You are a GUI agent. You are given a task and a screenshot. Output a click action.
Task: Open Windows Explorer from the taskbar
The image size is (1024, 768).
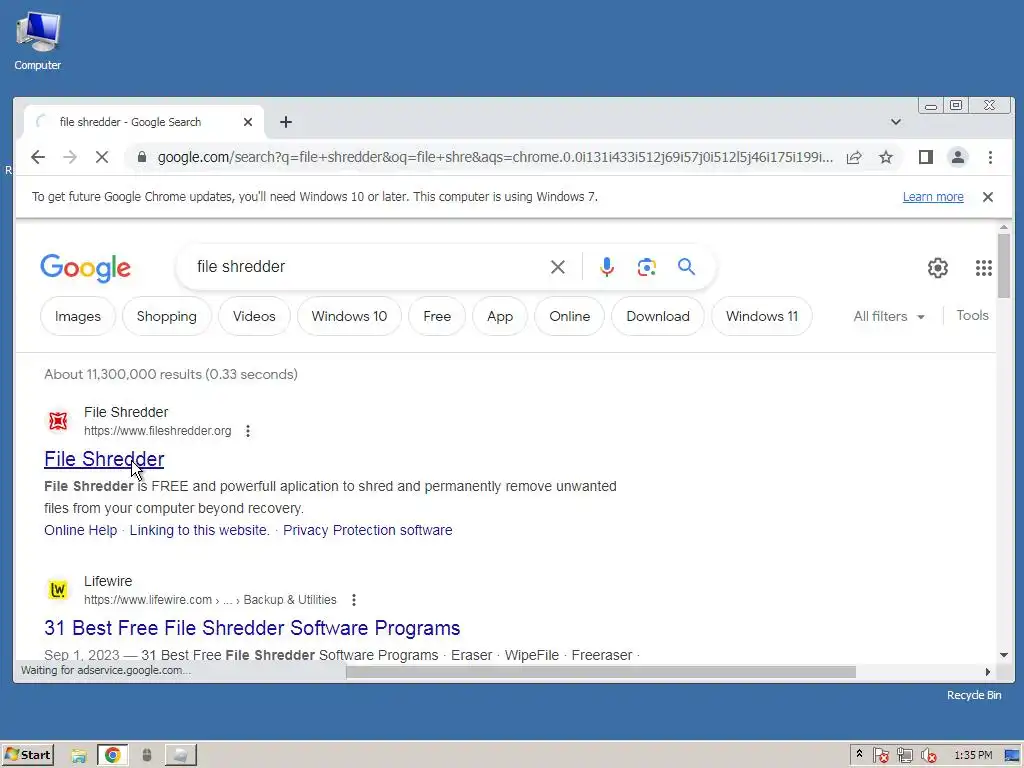click(79, 756)
